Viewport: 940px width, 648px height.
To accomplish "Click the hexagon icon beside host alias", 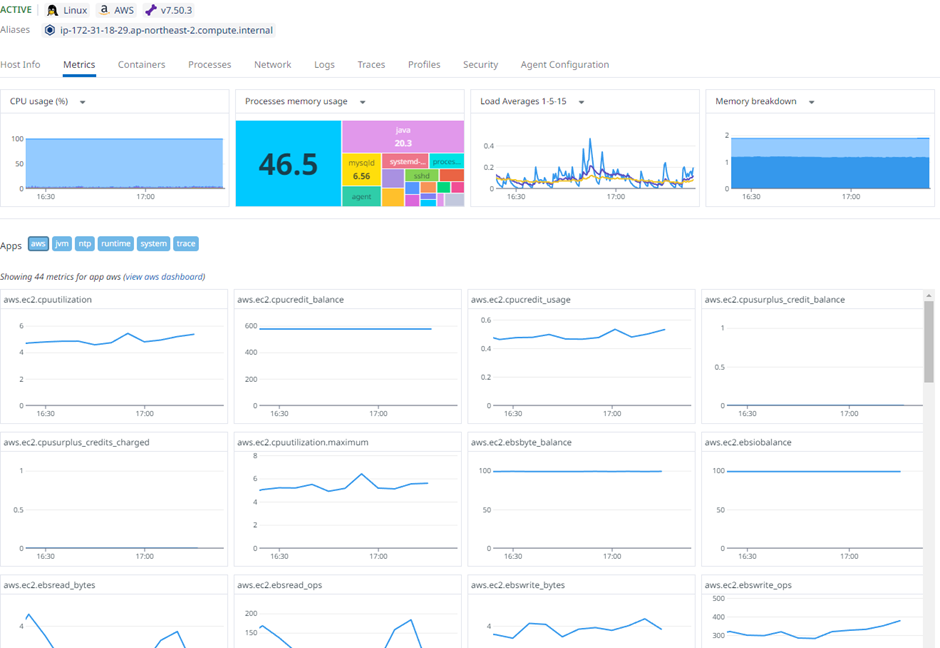I will coord(50,30).
